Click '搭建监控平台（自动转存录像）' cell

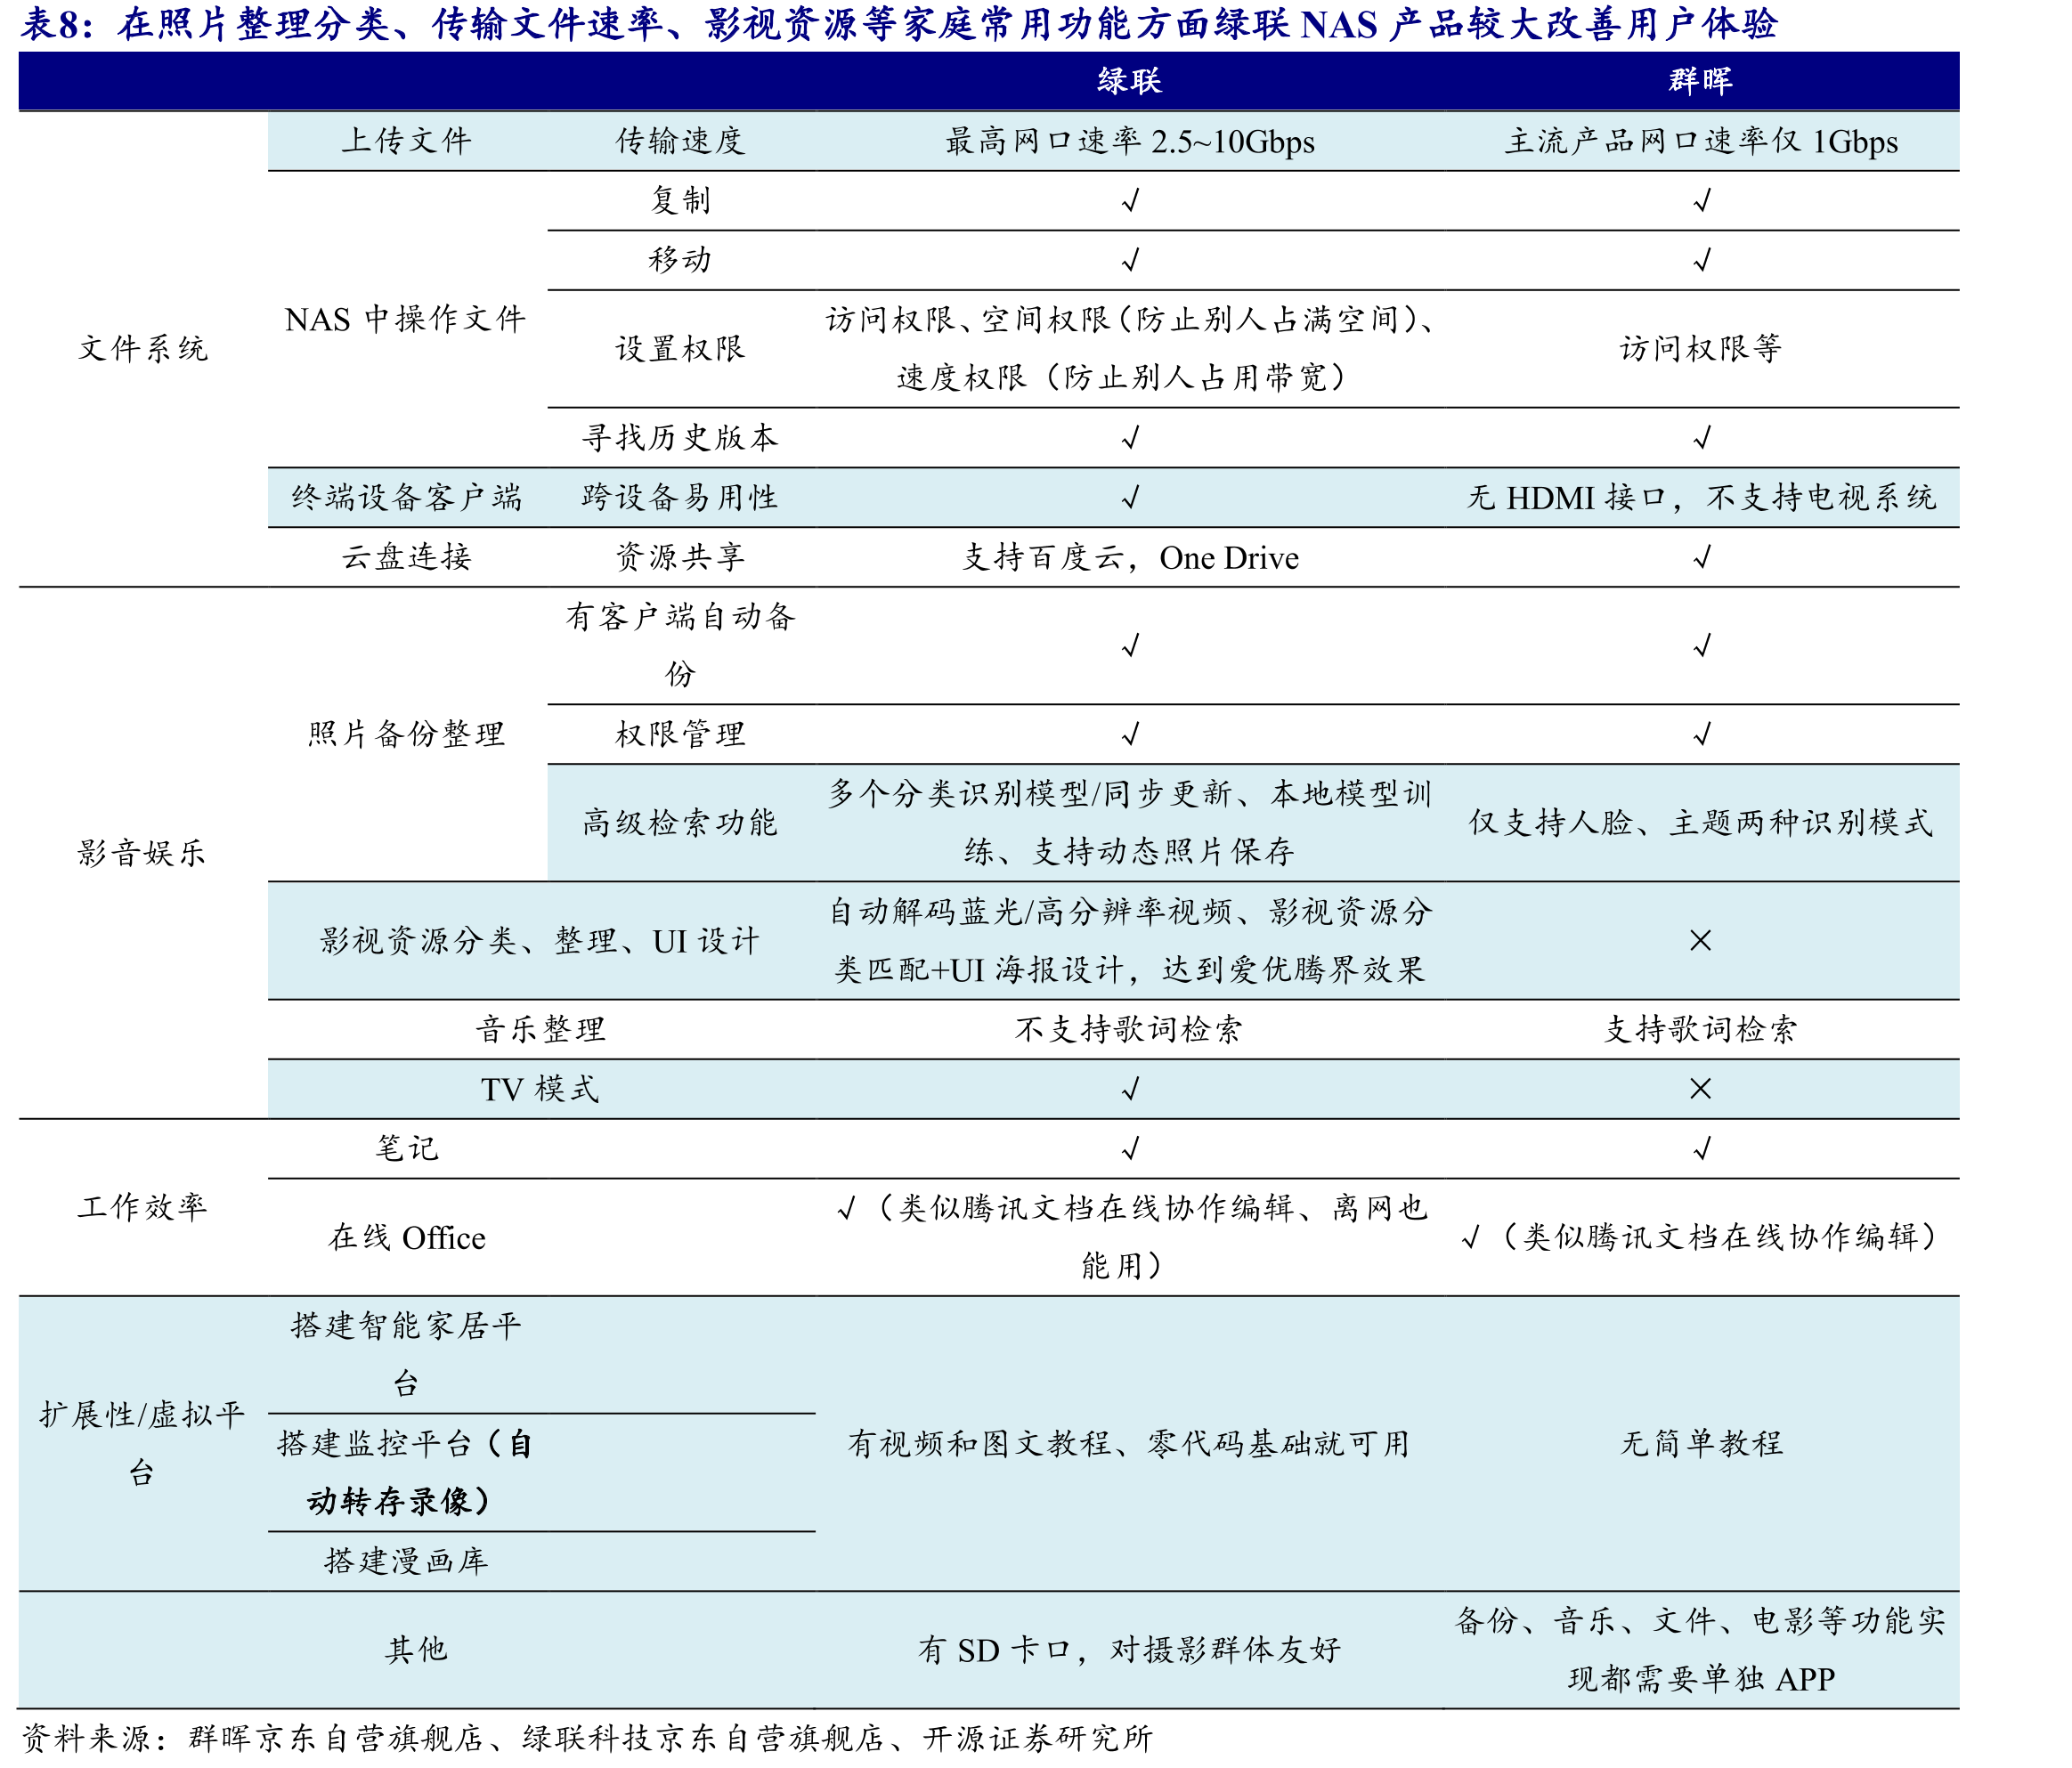[x=406, y=1473]
